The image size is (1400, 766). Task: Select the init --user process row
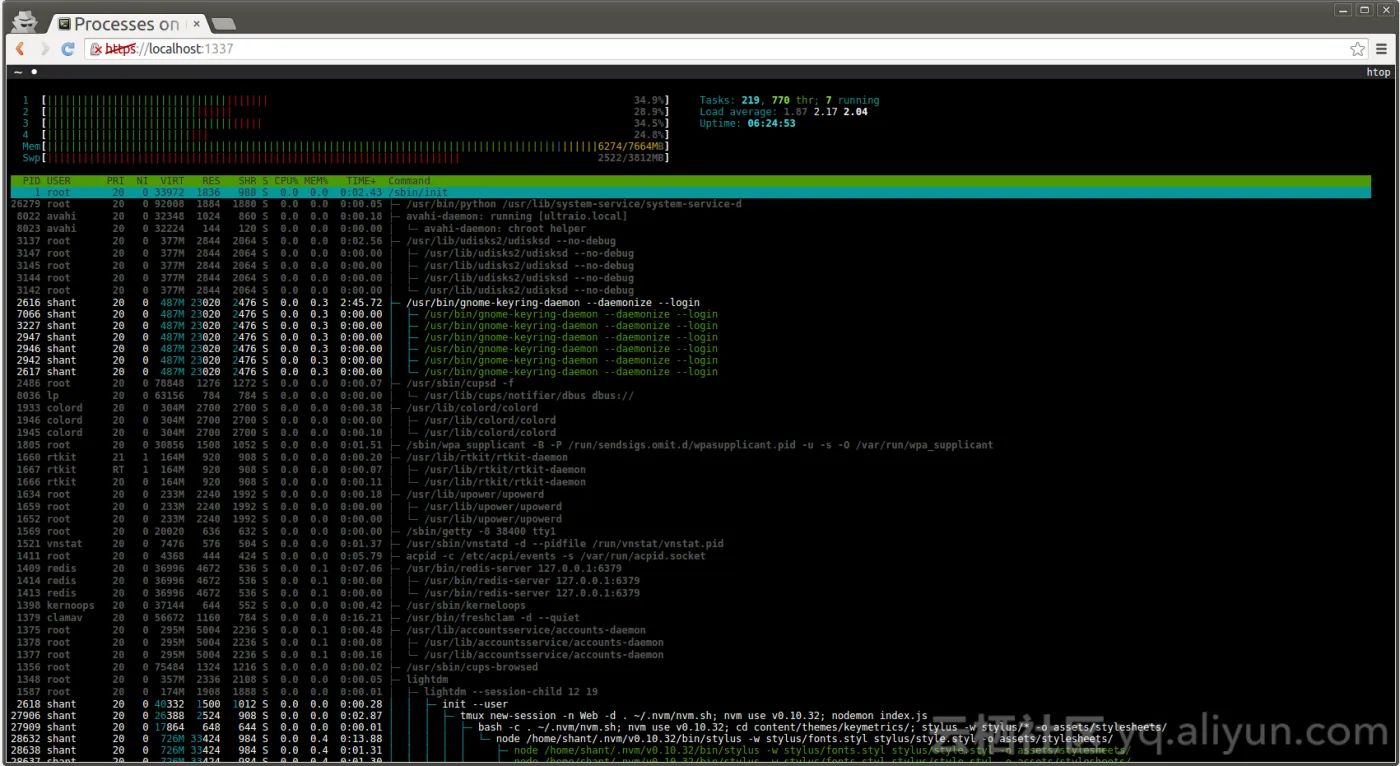[690, 704]
